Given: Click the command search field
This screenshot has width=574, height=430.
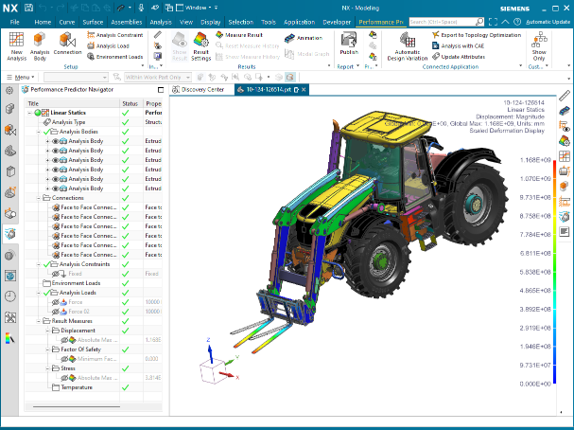Looking at the screenshot, I should (x=442, y=22).
